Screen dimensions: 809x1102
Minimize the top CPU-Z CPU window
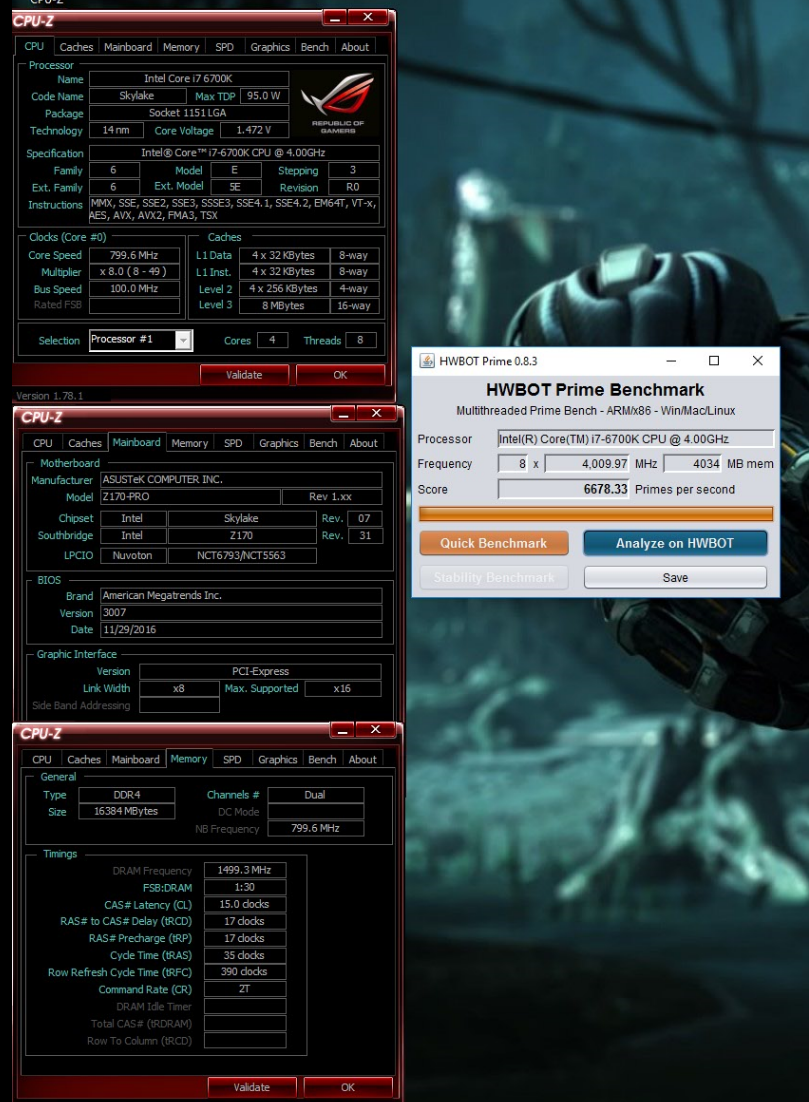click(335, 18)
